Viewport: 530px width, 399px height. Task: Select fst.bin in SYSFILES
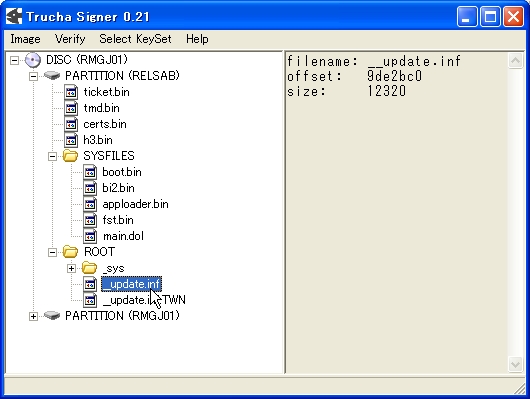(118, 220)
